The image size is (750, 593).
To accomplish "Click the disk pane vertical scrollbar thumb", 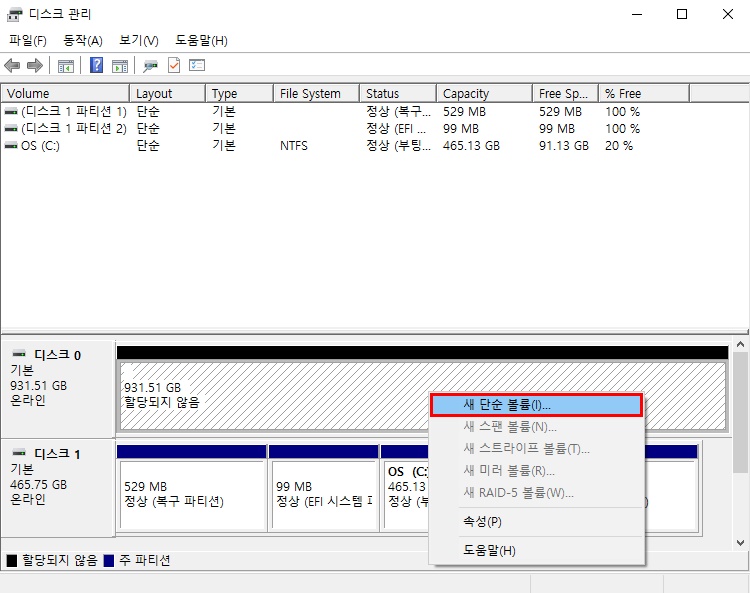I will pos(740,413).
